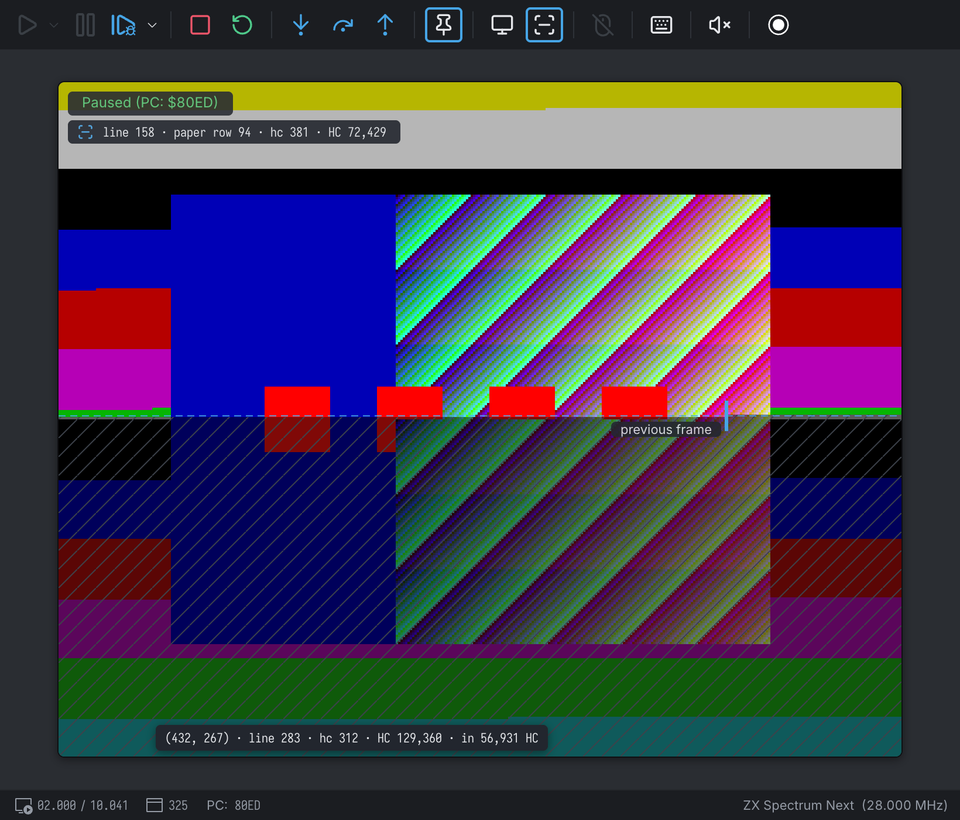Screen dimensions: 960x820
Task: Click the Start/Run play icon
Action: [27, 25]
